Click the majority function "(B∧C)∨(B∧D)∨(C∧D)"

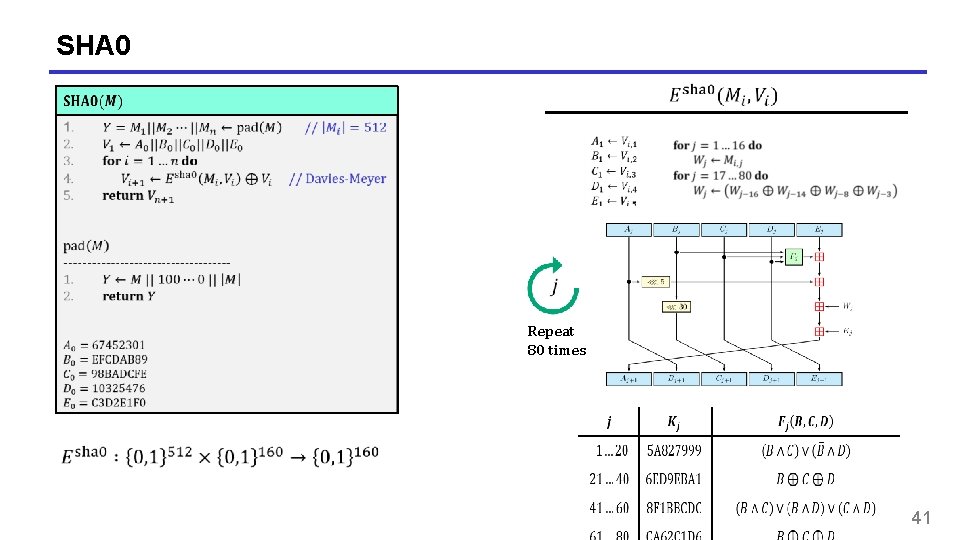tap(806, 508)
